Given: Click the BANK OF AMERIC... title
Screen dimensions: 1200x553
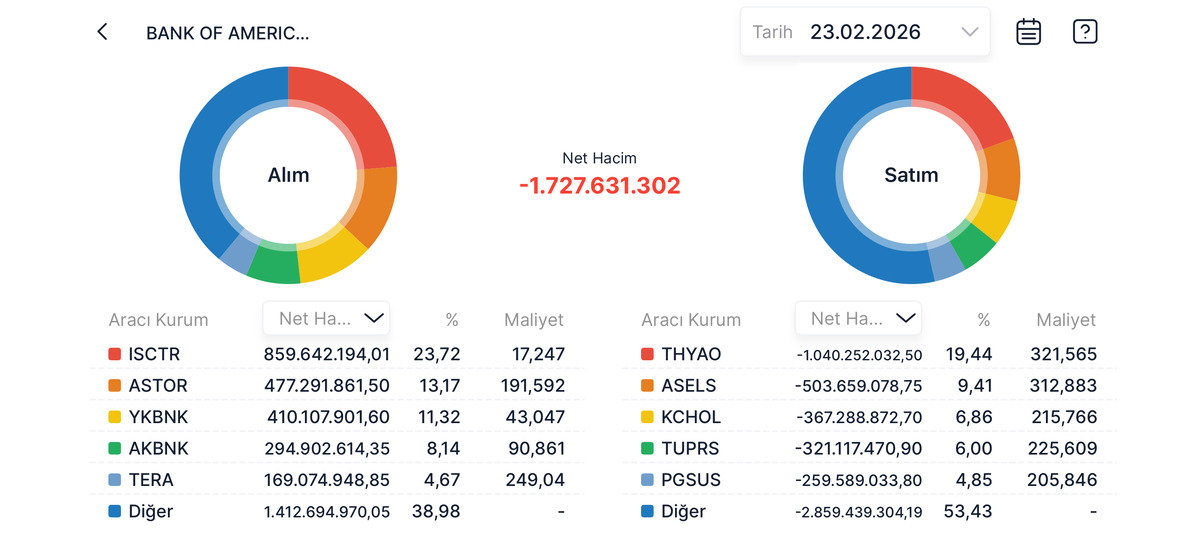Looking at the screenshot, I should [228, 33].
